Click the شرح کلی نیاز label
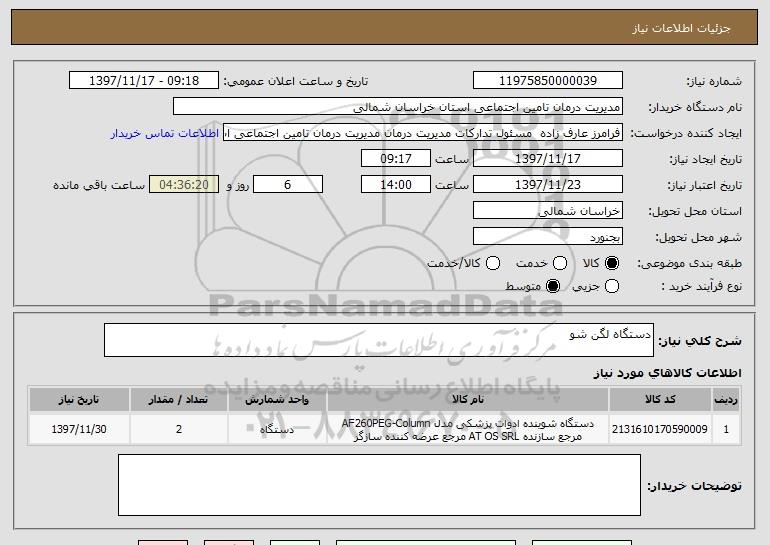The image size is (770, 545). coord(700,341)
